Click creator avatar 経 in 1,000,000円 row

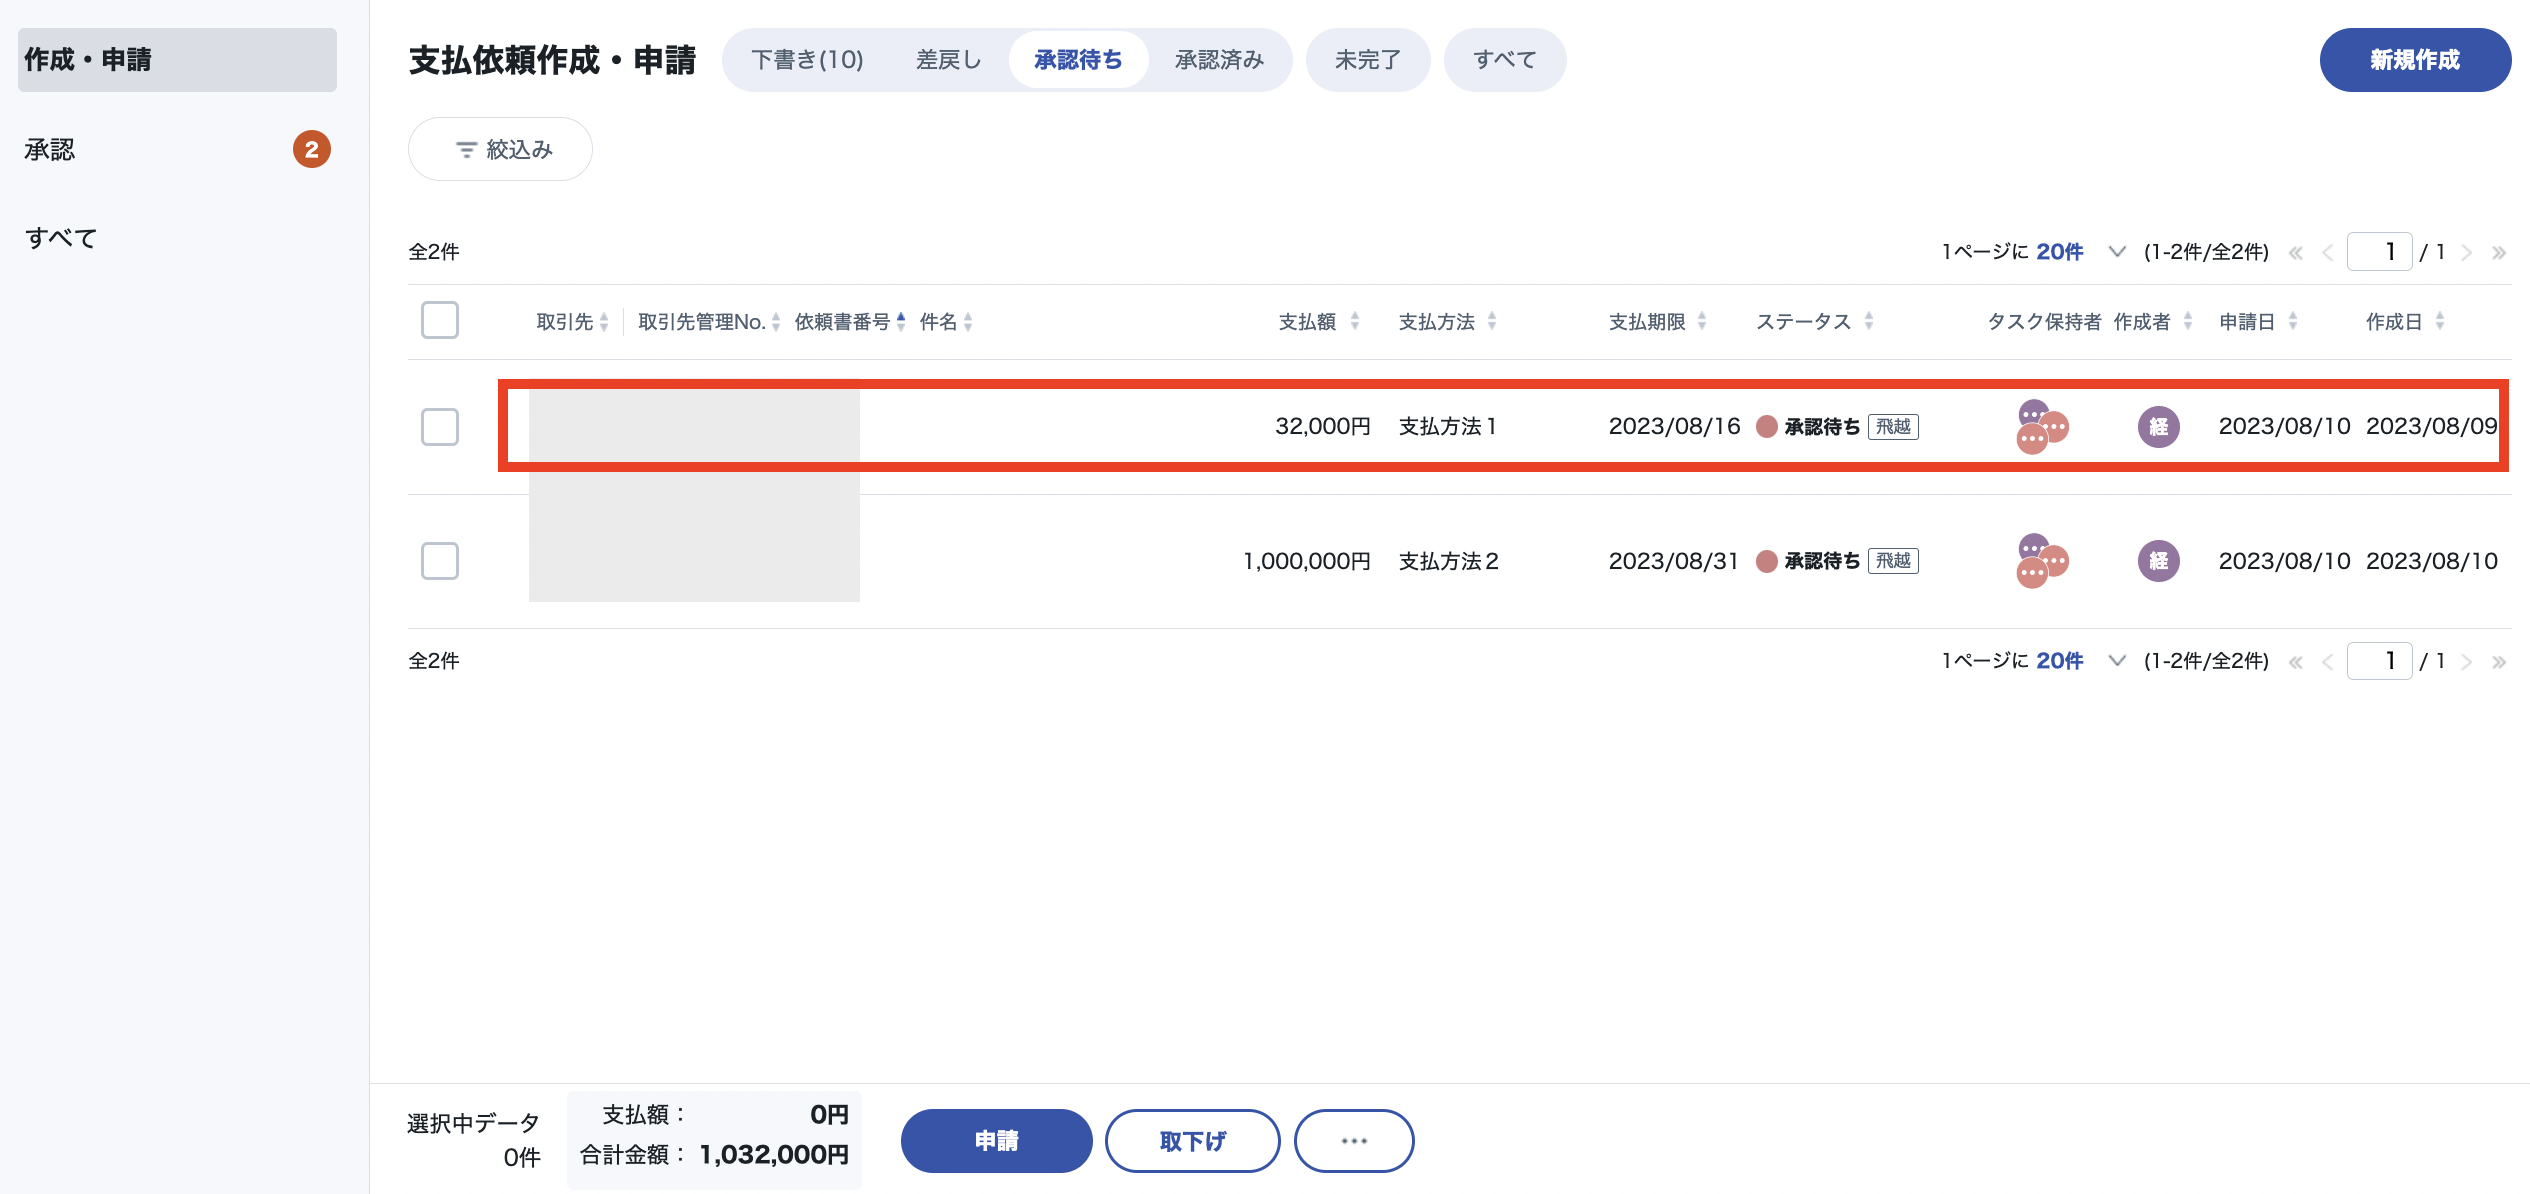pyautogui.click(x=2159, y=561)
